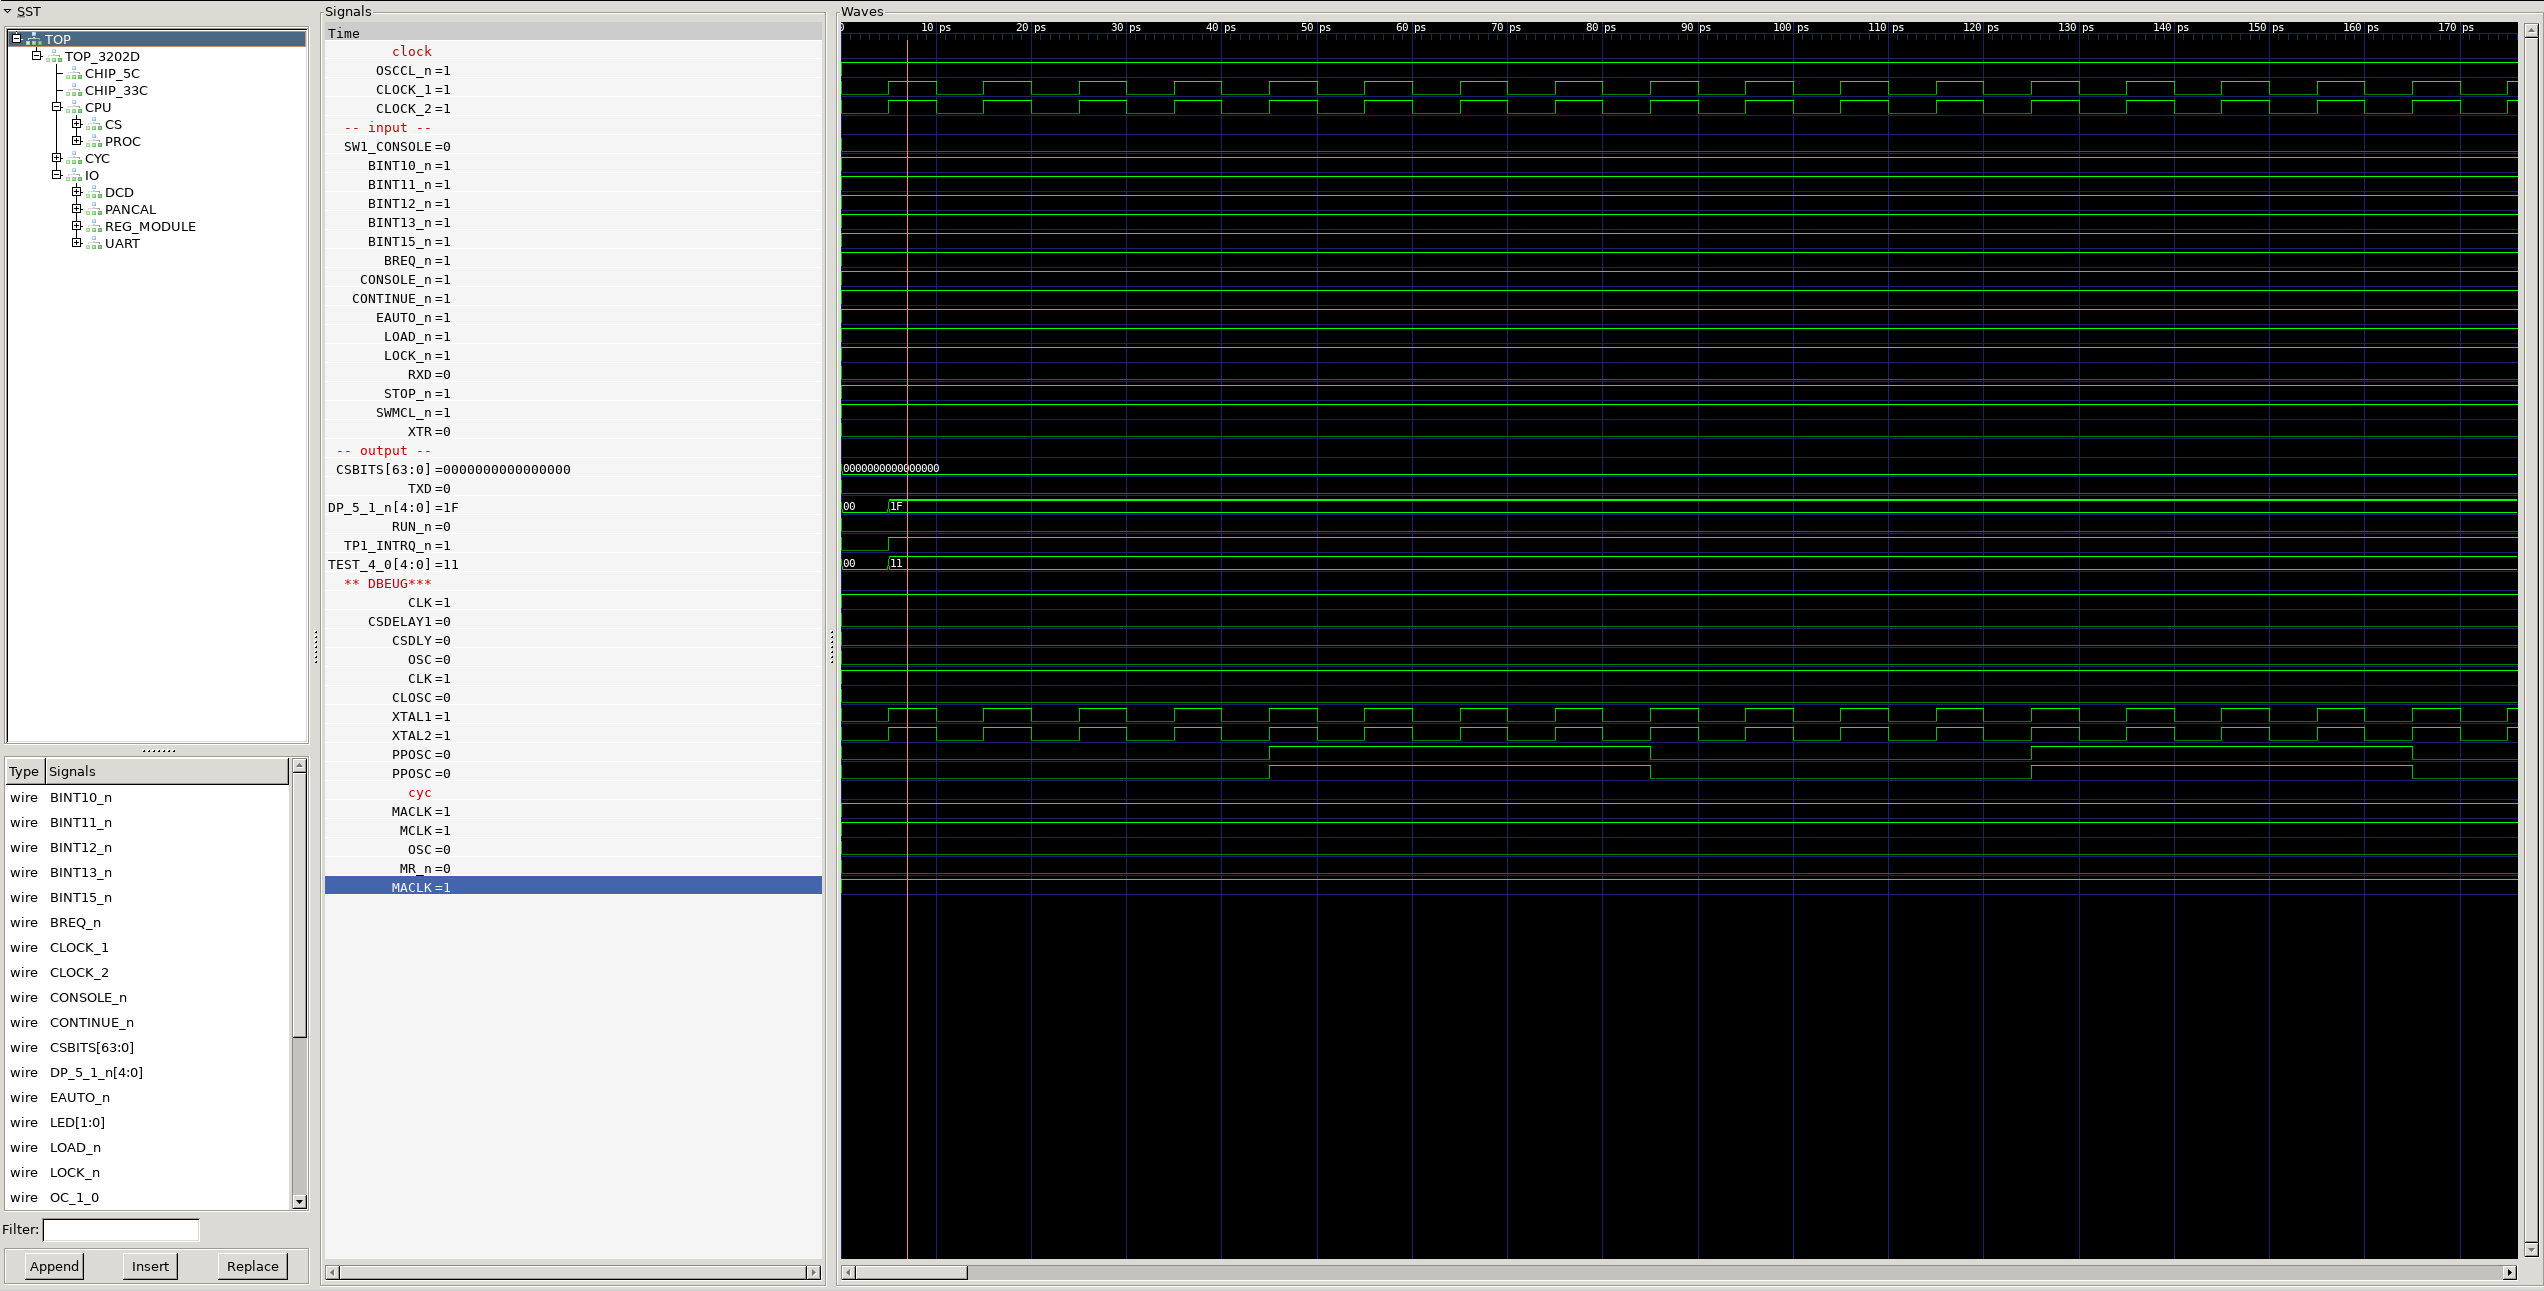Select OSCCL_n signal in Signals pane
This screenshot has width=2544, height=1291.
(x=573, y=70)
